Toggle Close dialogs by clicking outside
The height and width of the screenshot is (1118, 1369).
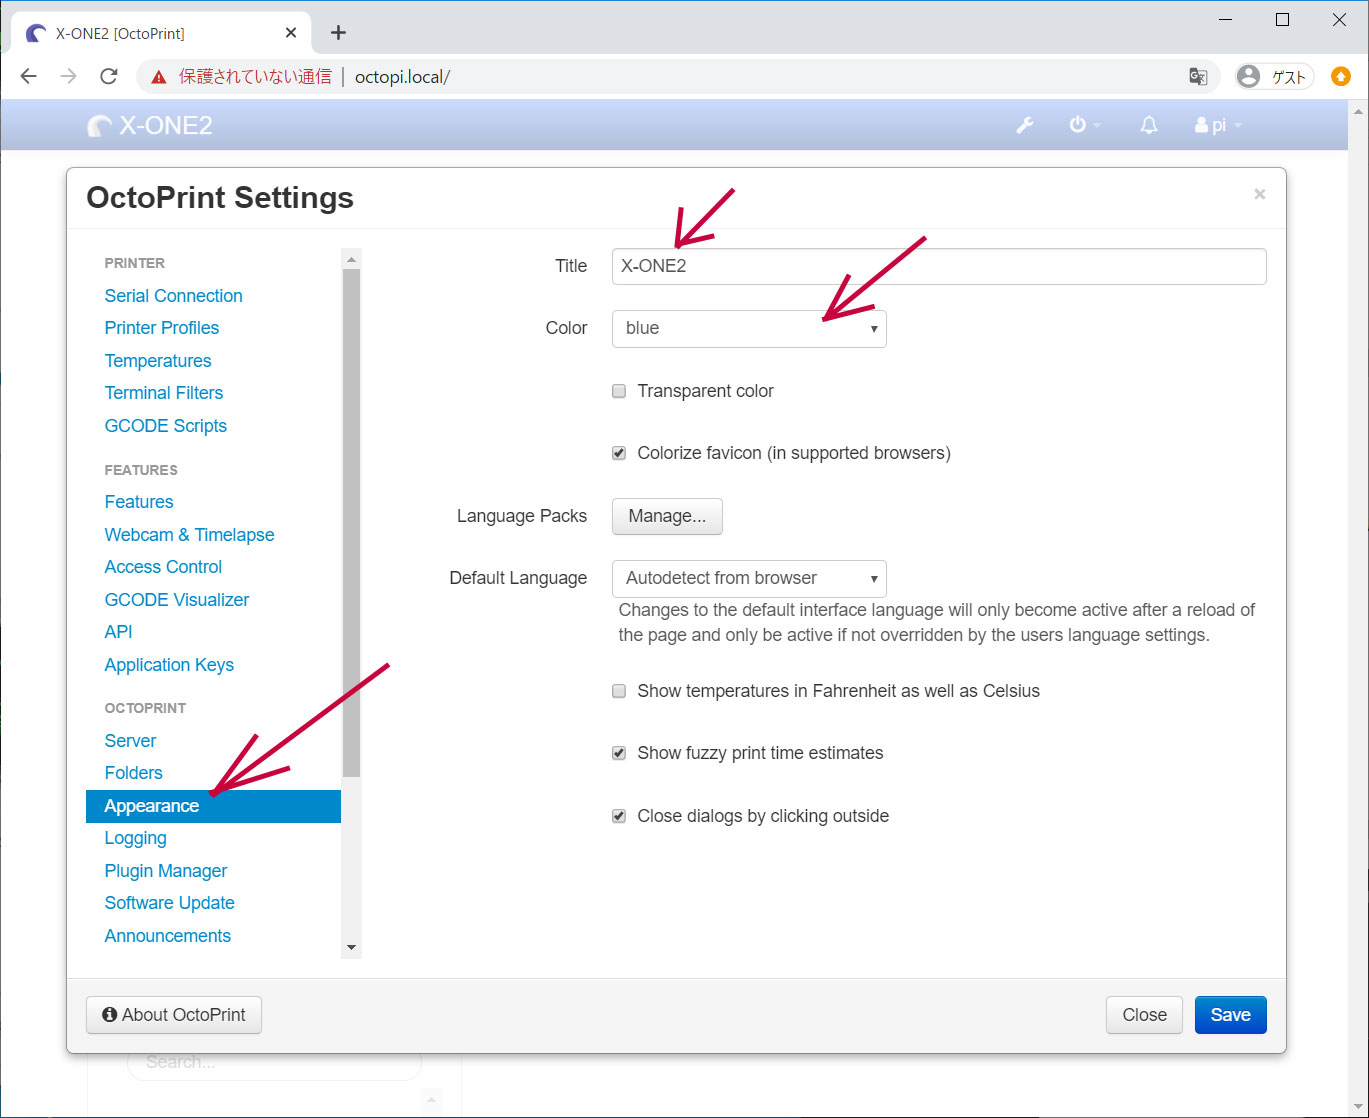(619, 816)
